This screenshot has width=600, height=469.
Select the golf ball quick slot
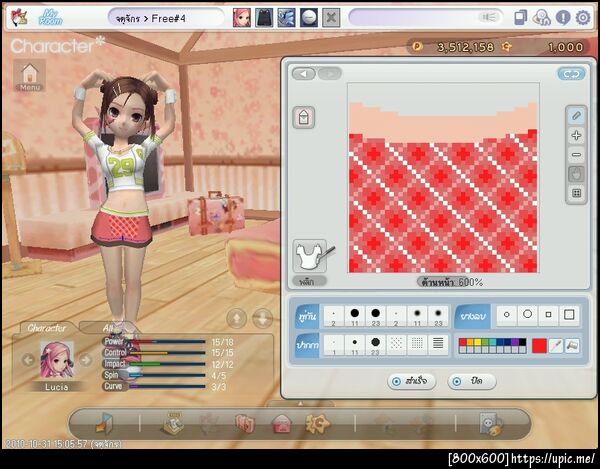tap(309, 18)
